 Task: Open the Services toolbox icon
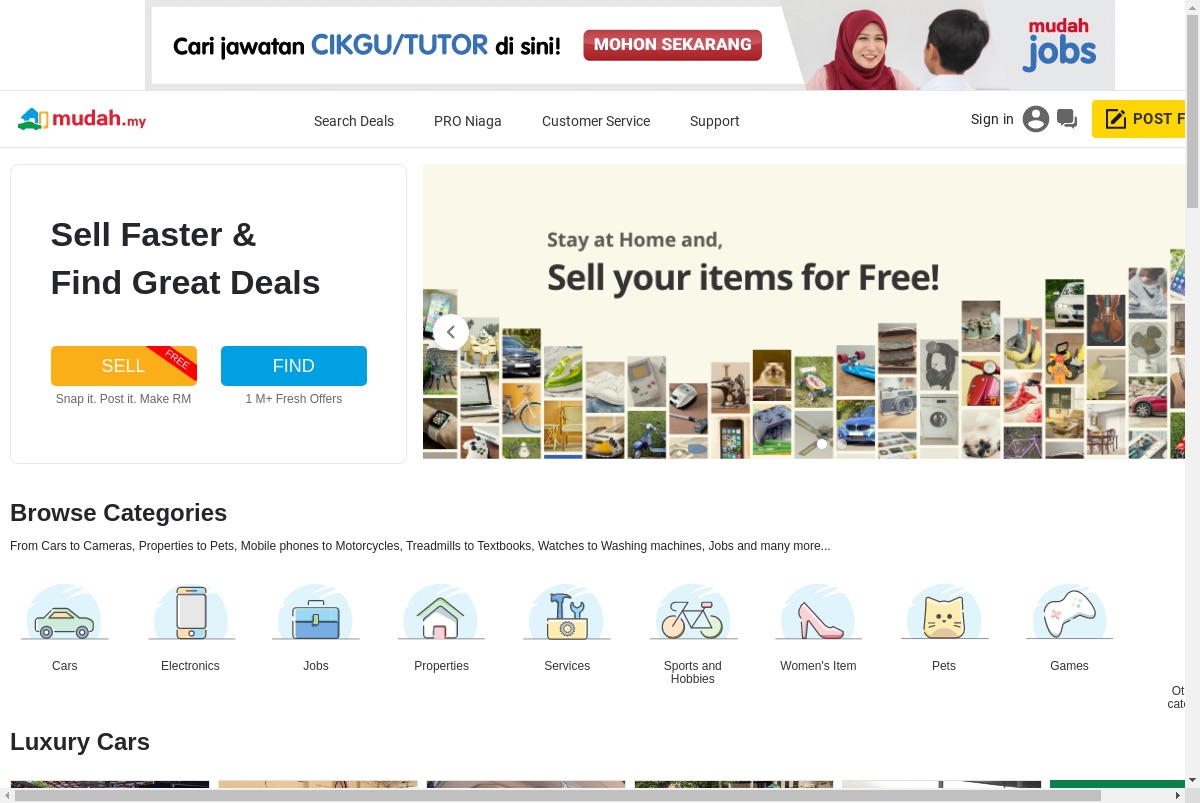[567, 612]
